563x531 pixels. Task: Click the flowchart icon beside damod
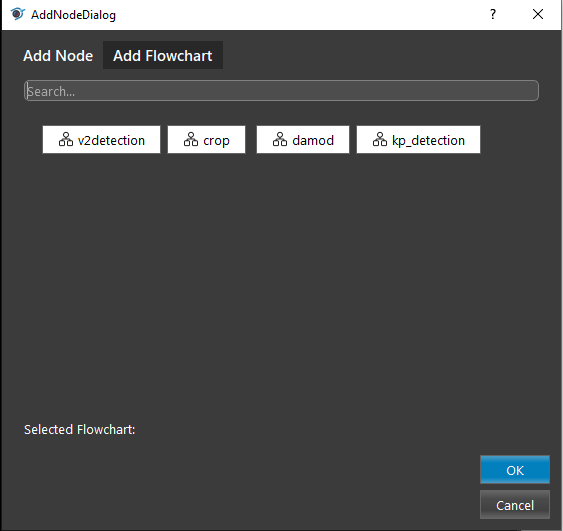pos(280,139)
